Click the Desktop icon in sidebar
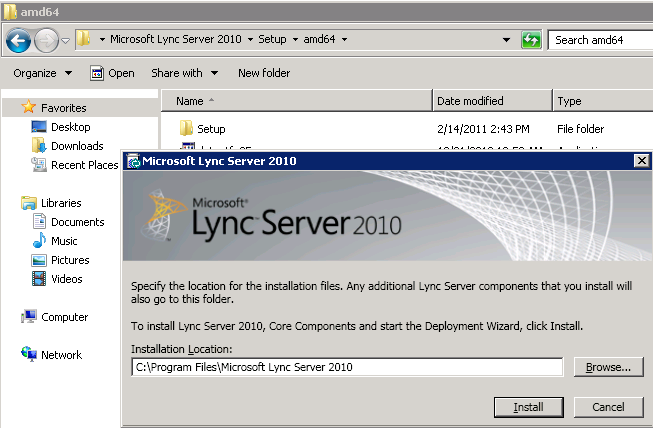Viewport: 653px width, 428px height. pyautogui.click(x=39, y=127)
